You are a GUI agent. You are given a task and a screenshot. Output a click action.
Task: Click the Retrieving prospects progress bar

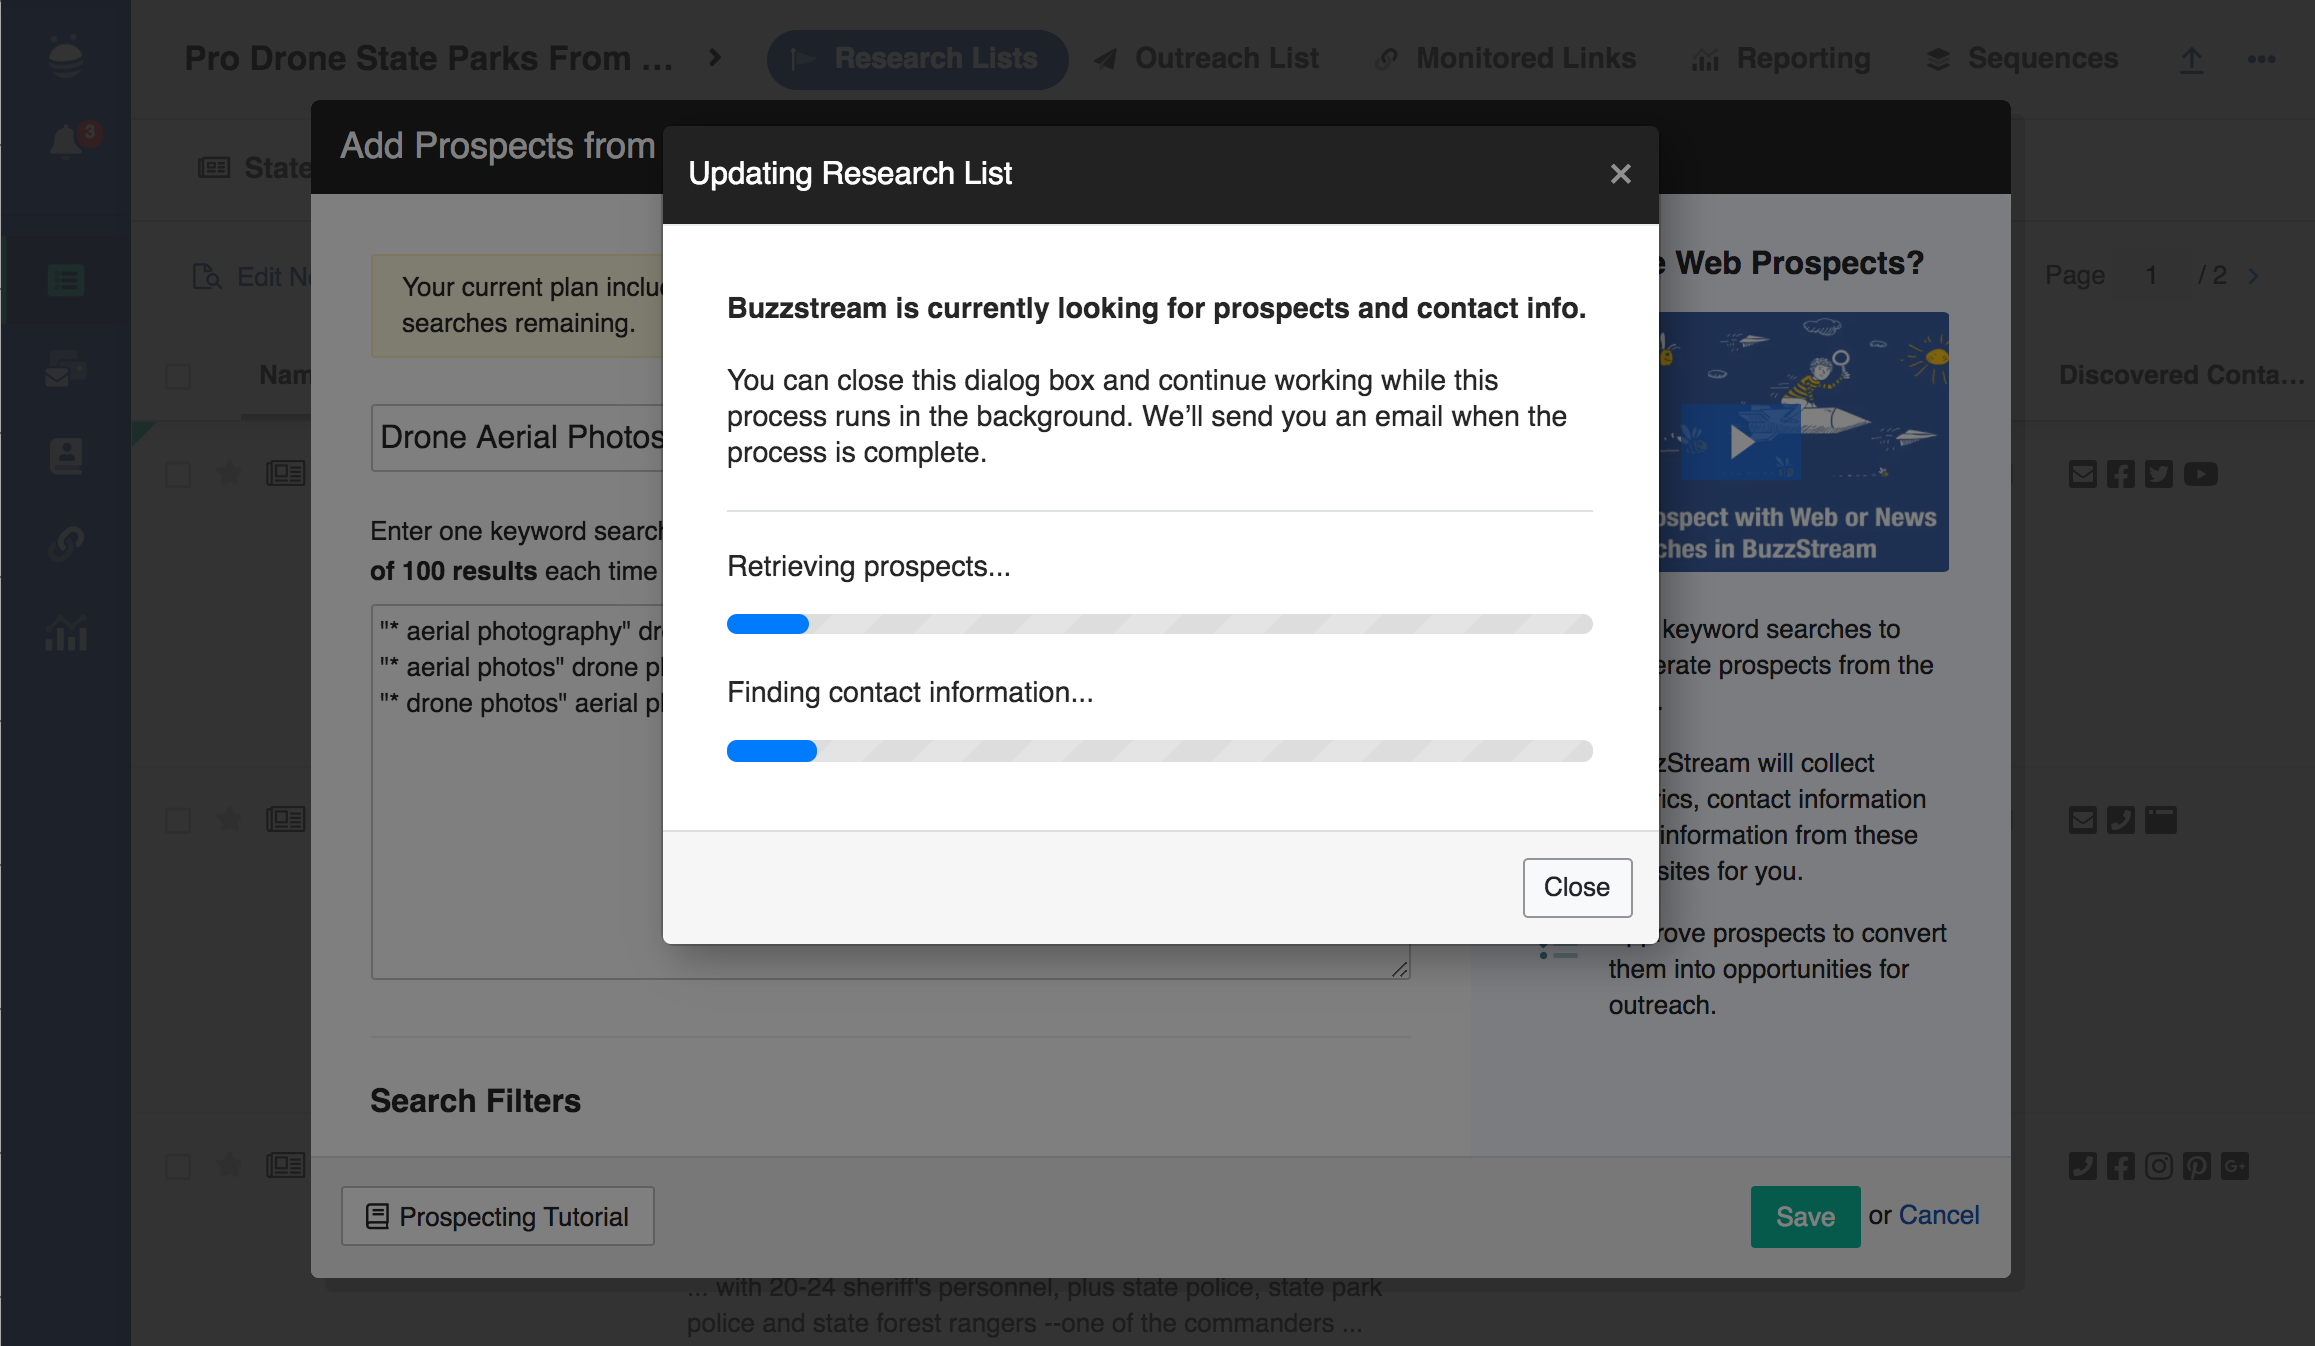click(x=1159, y=624)
